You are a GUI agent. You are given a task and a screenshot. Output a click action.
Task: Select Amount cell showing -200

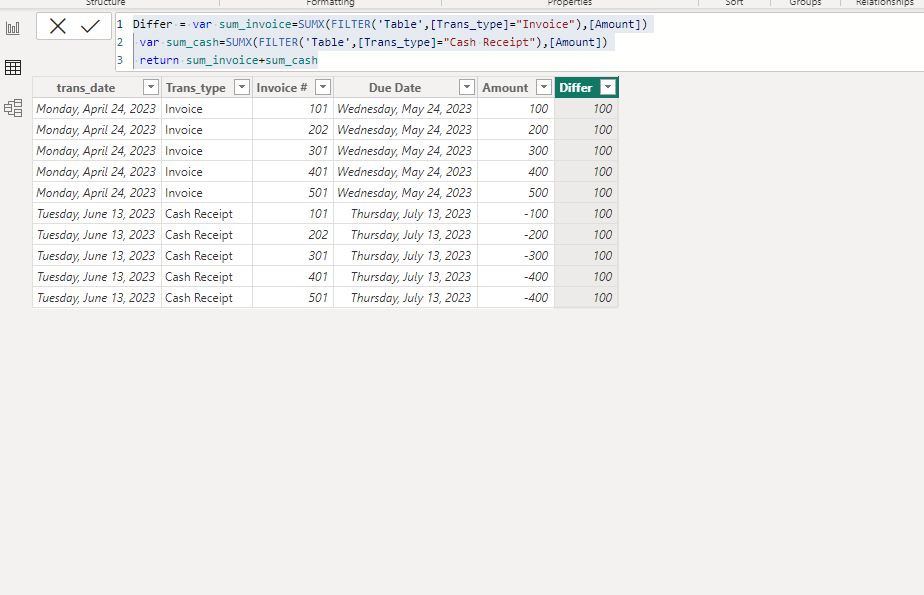[516, 234]
